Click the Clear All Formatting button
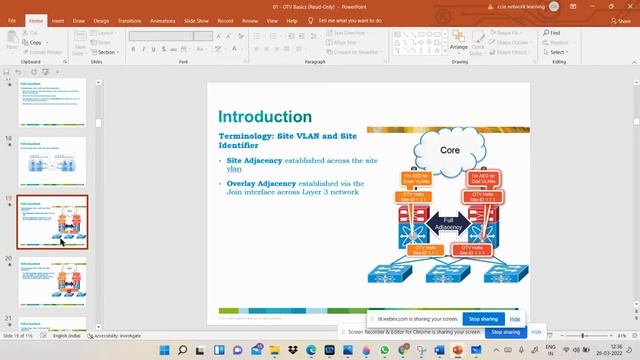The image size is (640, 360). click(241, 36)
